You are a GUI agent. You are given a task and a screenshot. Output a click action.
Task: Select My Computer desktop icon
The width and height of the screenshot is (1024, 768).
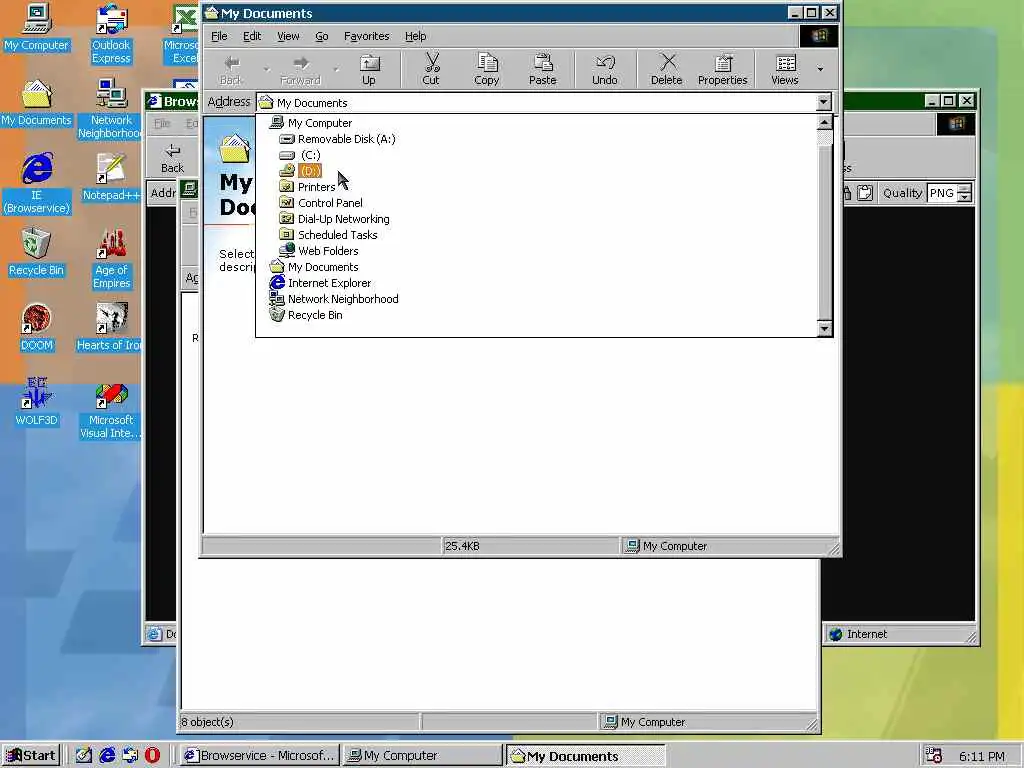pyautogui.click(x=37, y=27)
